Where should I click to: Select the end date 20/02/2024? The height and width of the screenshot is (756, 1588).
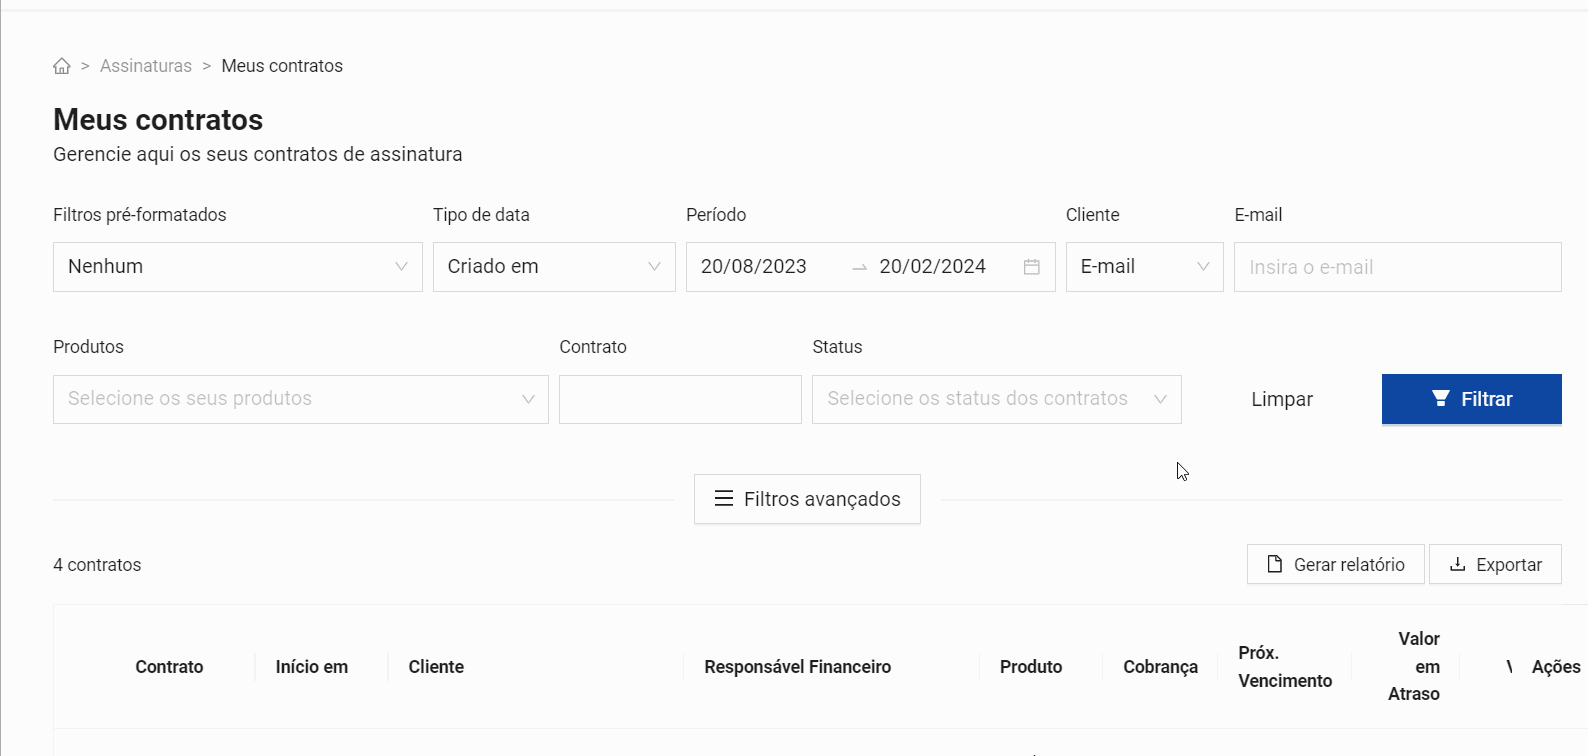click(932, 267)
